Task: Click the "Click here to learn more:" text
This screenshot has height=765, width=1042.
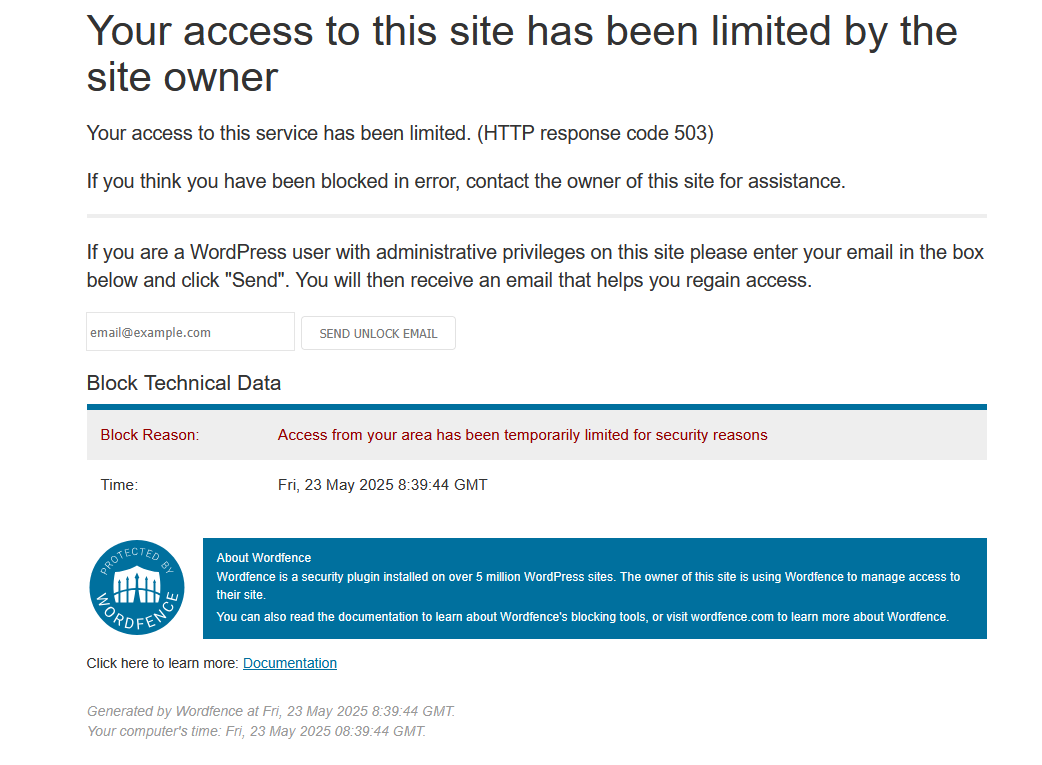Action: click(162, 663)
